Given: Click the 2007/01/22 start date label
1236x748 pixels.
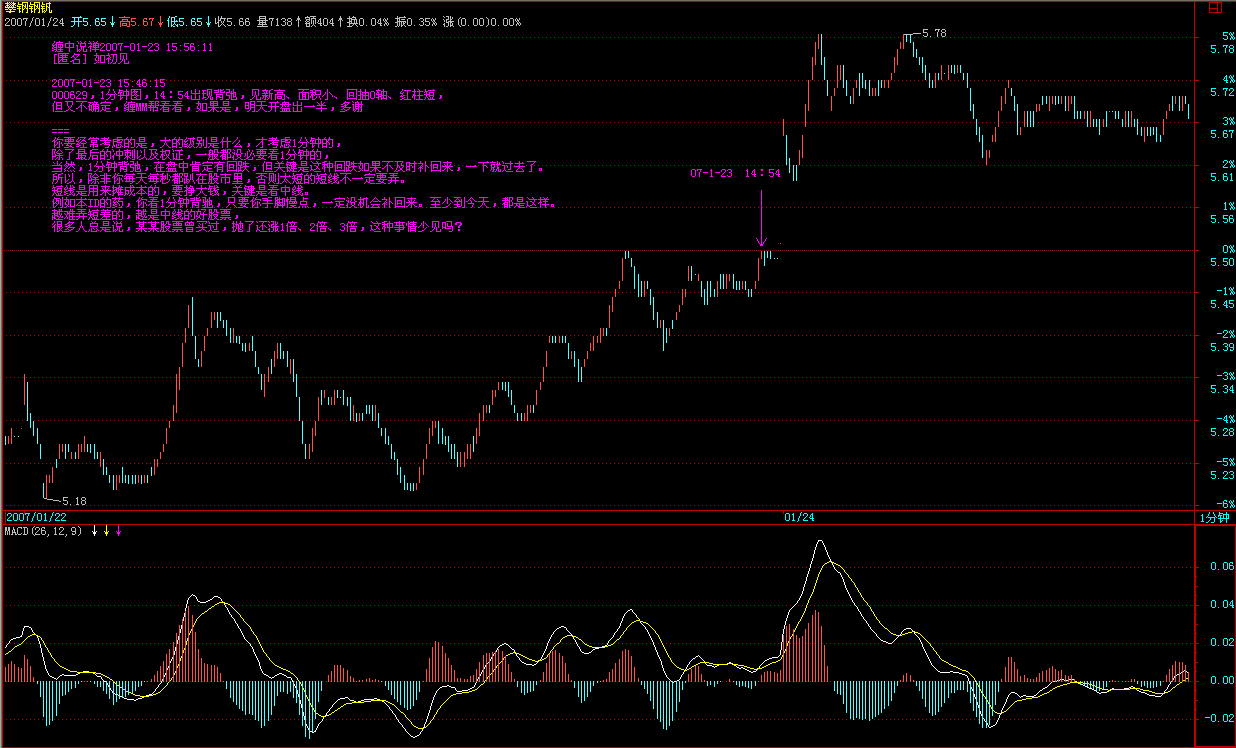Looking at the screenshot, I should [x=35, y=517].
